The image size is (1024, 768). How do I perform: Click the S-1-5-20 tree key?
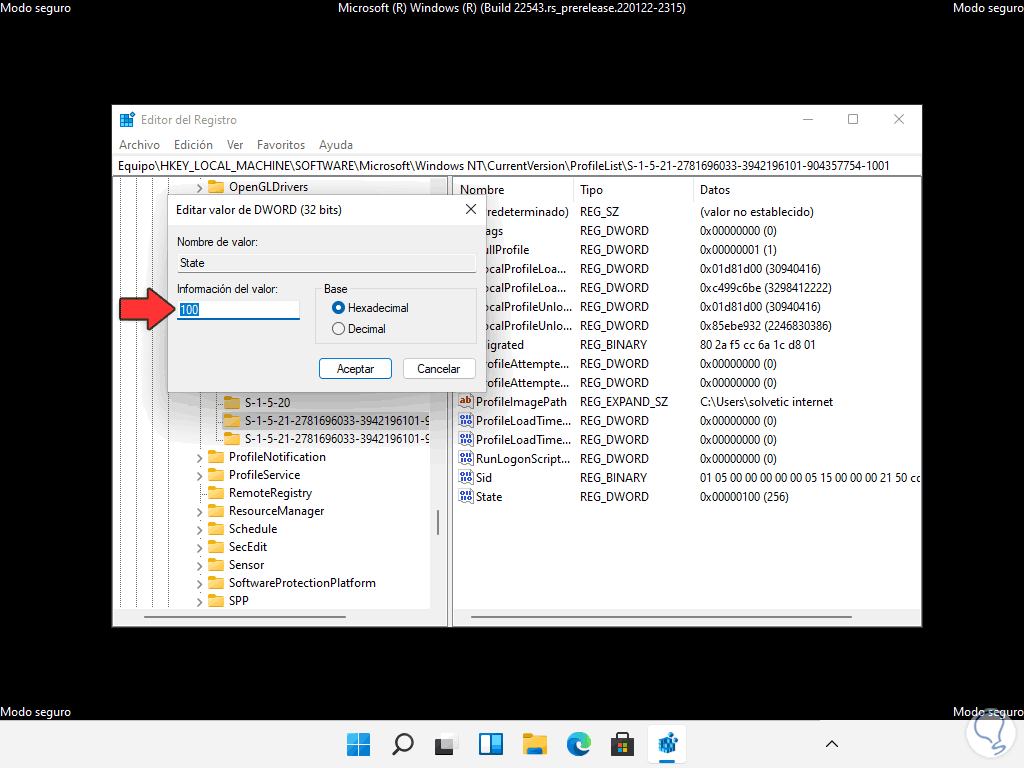[267, 402]
